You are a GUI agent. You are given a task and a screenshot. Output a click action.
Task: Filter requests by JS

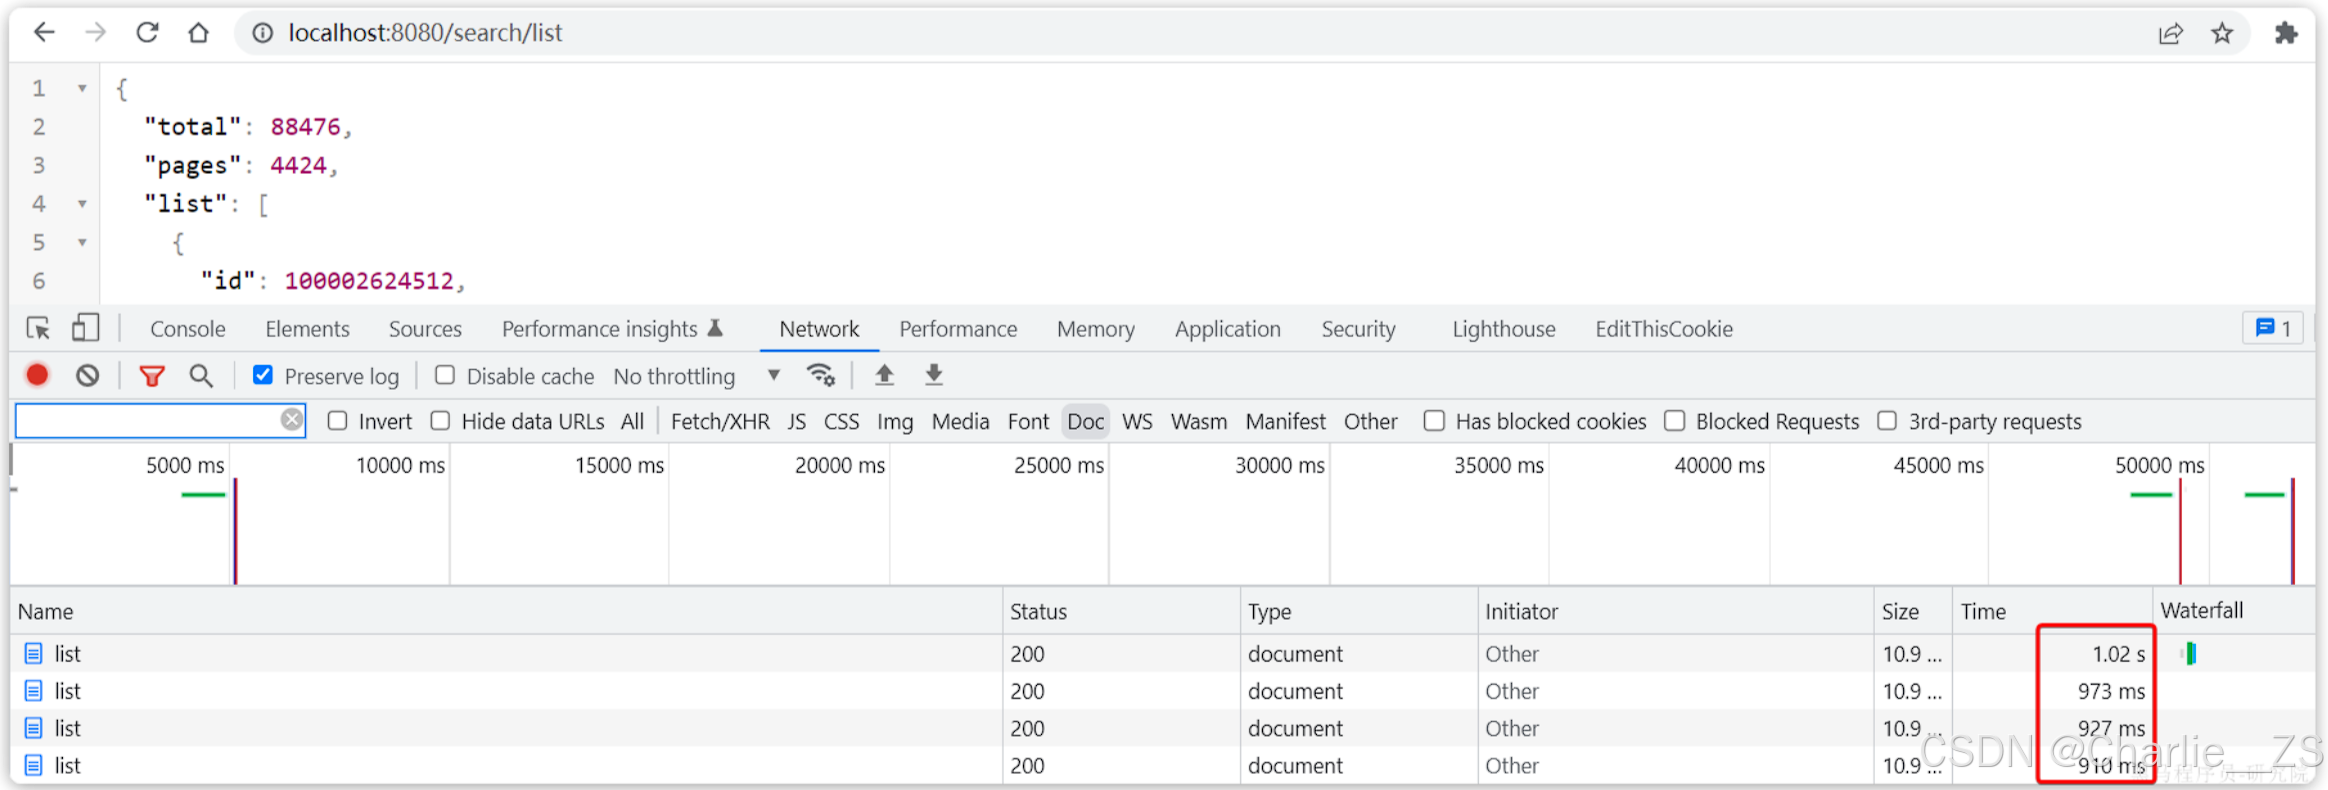tap(796, 422)
